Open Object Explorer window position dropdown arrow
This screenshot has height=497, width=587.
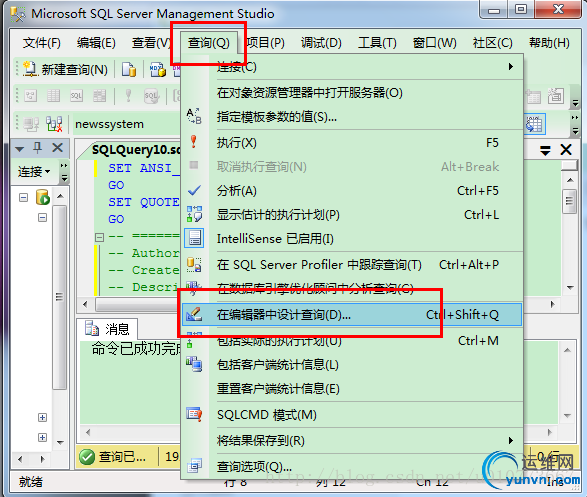point(19,149)
